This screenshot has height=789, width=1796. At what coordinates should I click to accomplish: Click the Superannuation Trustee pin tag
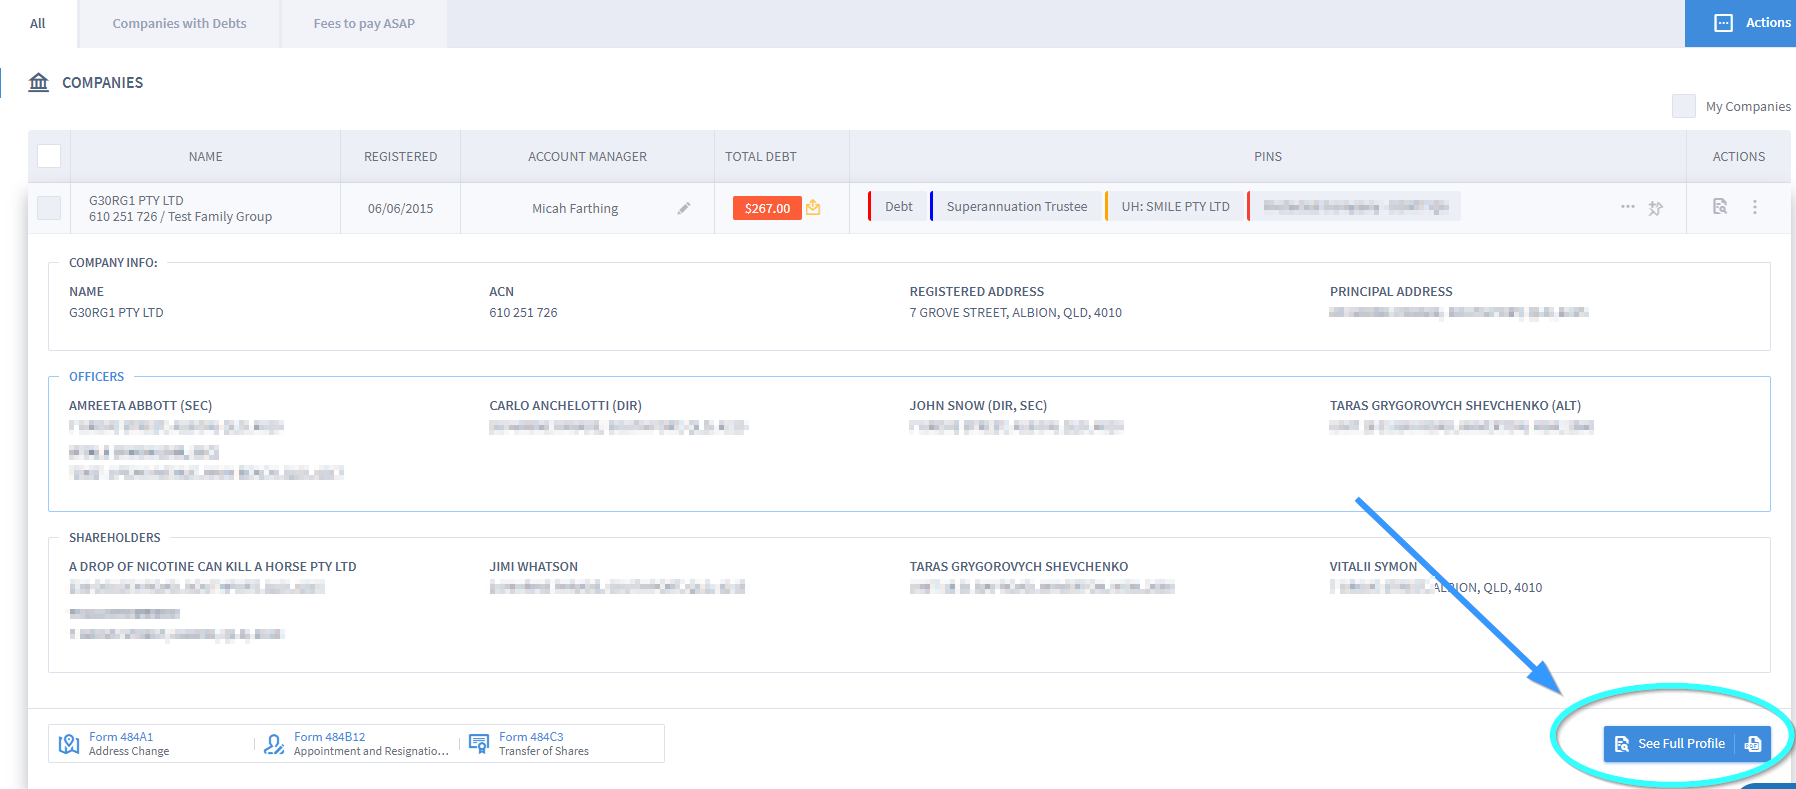[x=1016, y=207]
